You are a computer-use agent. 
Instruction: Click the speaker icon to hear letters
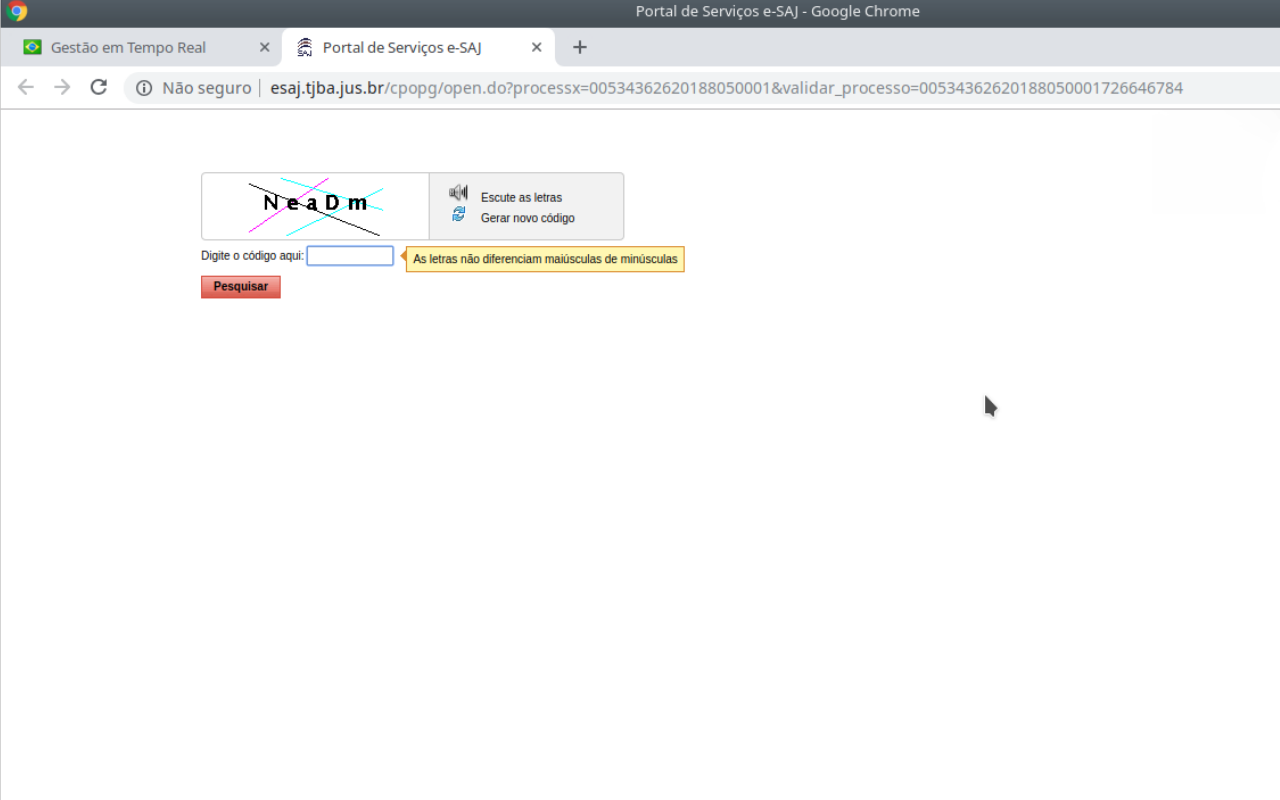tap(458, 193)
